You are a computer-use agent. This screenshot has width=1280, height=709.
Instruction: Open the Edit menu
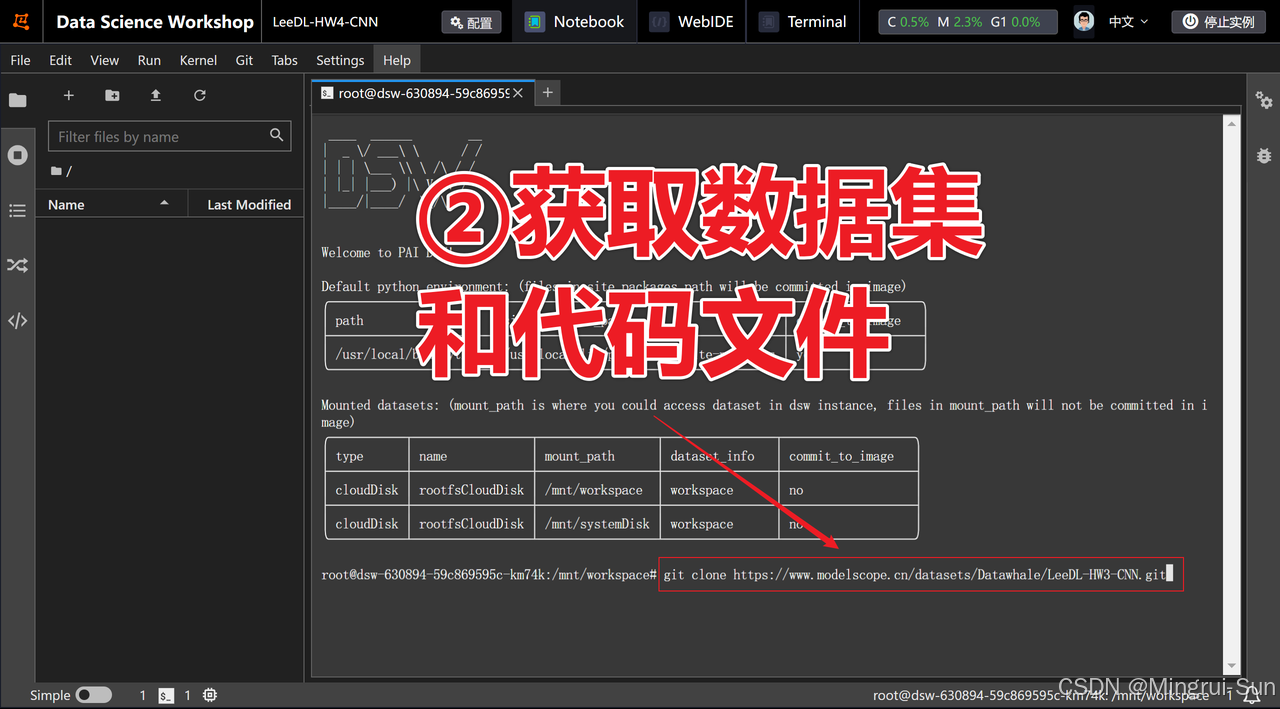(61, 60)
